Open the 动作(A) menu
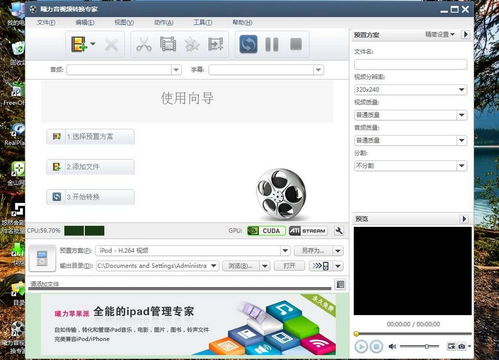 (x=163, y=22)
